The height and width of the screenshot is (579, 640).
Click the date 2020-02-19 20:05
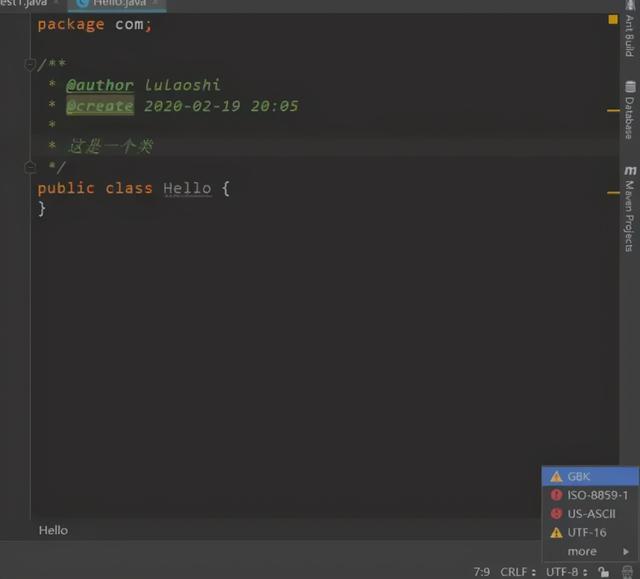pyautogui.click(x=221, y=106)
